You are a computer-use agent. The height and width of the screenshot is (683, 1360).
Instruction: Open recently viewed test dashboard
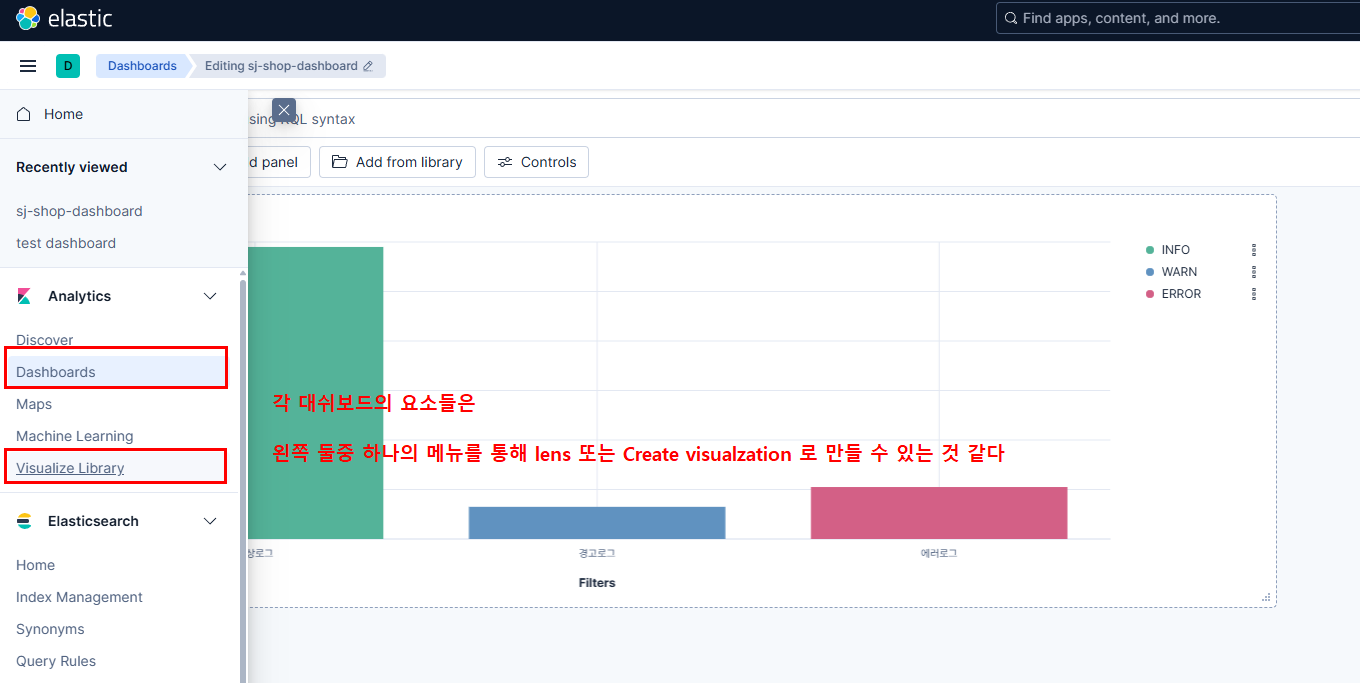[x=66, y=243]
